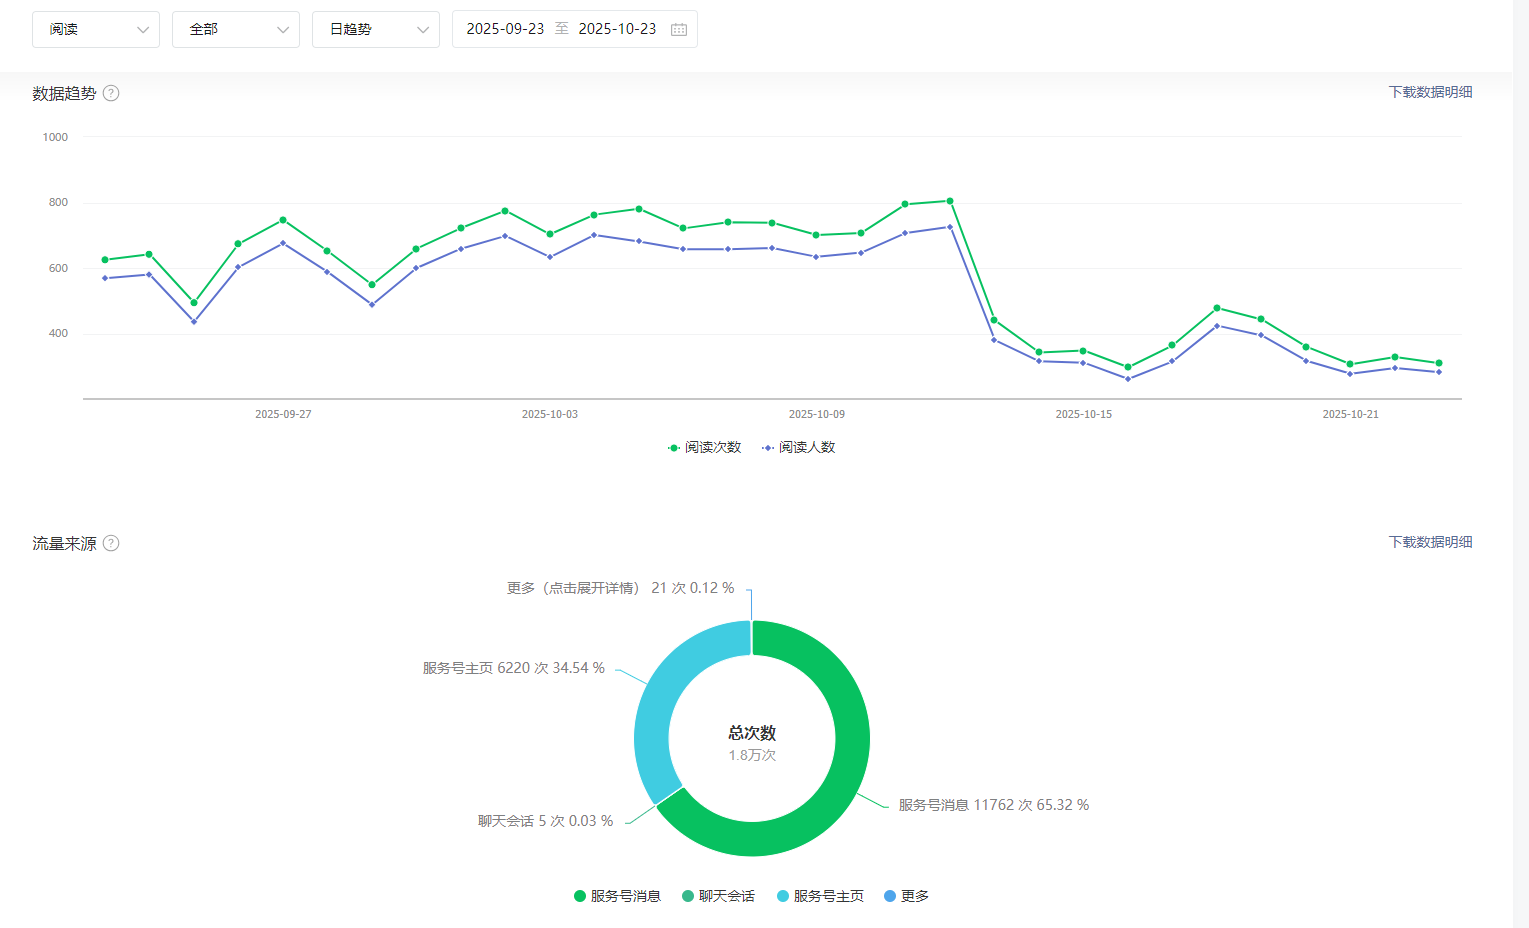1529x928 pixels.
Task: Toggle 服务号消息 legend under donut chart
Action: (617, 896)
